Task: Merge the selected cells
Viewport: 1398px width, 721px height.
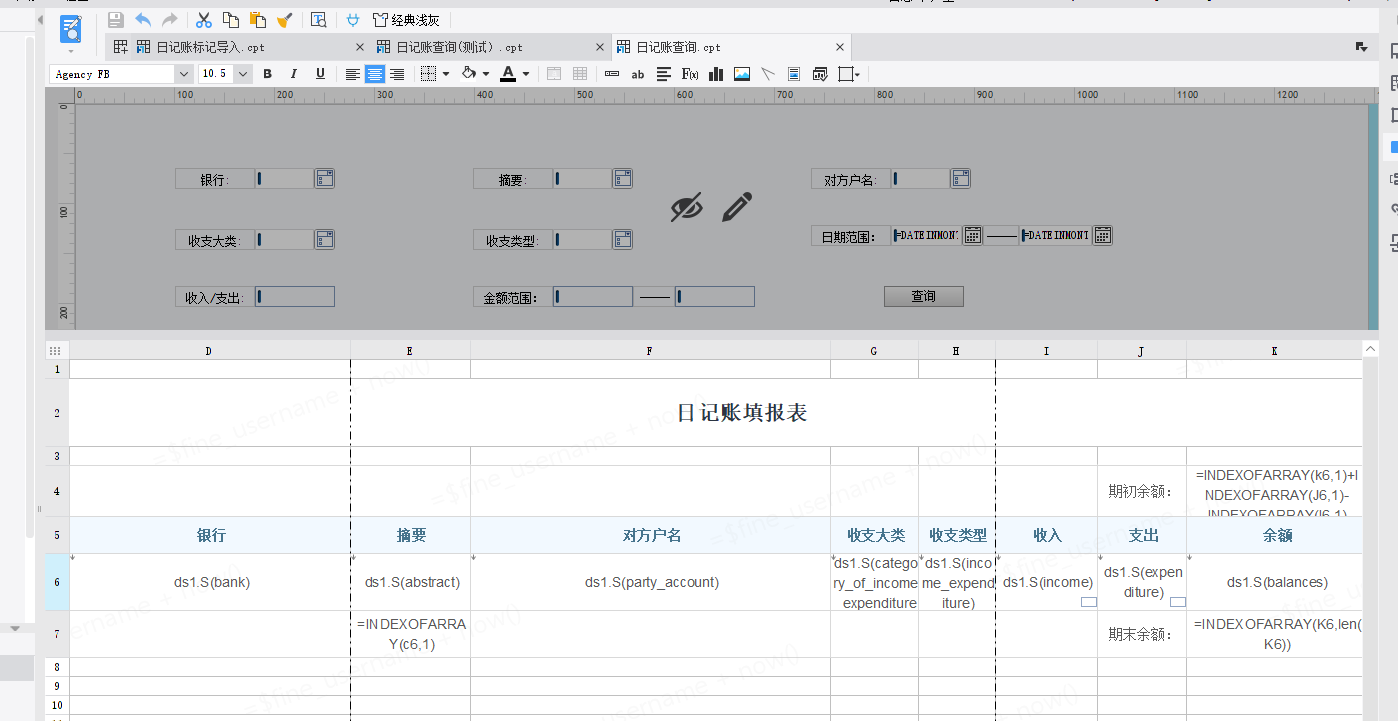Action: point(553,74)
